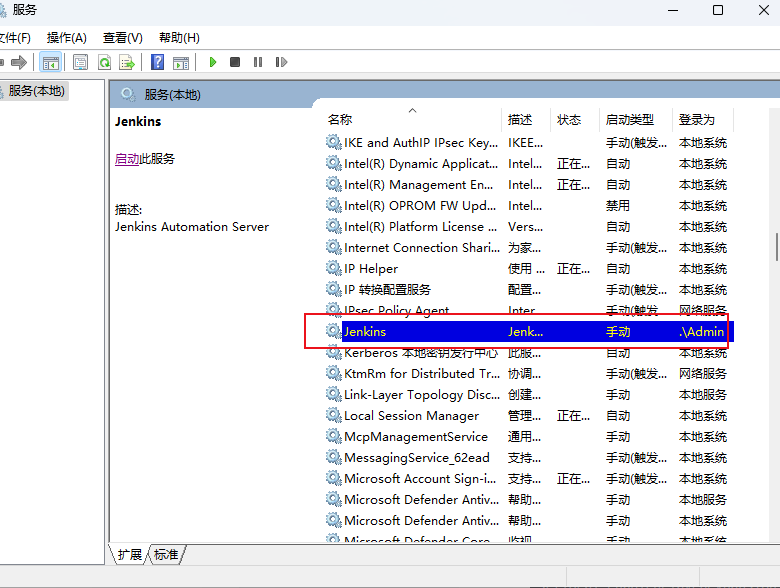The image size is (780, 588).
Task: Select Intel(R) Dynamic Applicat... service
Action: [421, 164]
